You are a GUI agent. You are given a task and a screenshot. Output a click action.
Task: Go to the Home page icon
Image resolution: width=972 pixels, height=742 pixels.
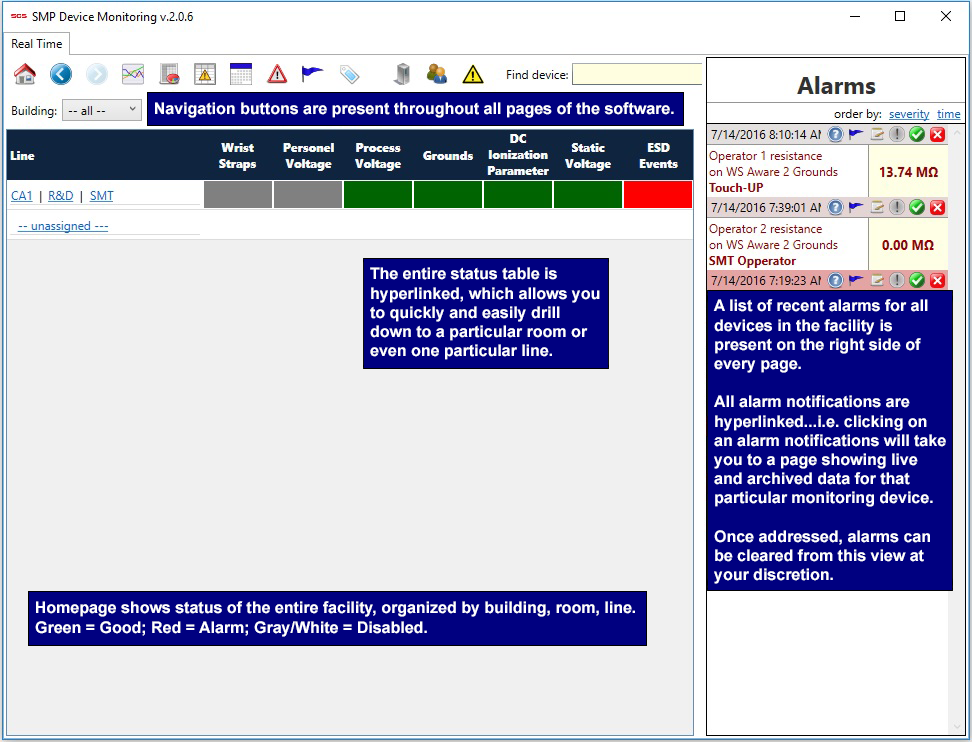click(25, 74)
